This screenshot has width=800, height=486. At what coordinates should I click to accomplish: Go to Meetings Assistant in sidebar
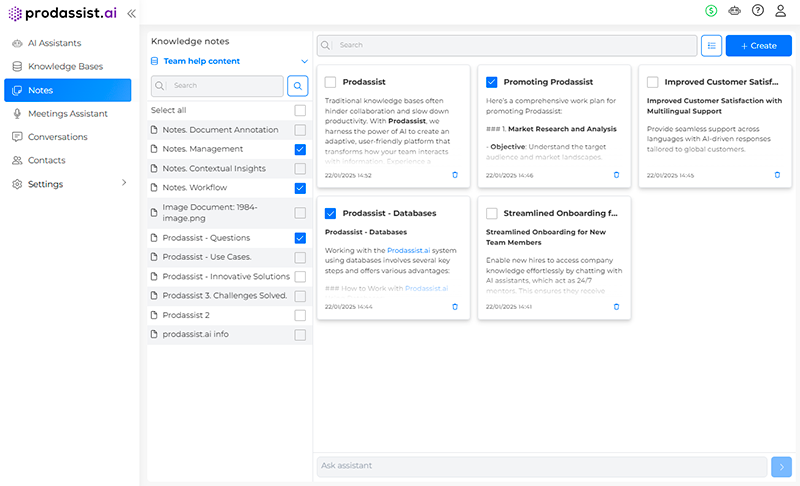pyautogui.click(x=67, y=114)
